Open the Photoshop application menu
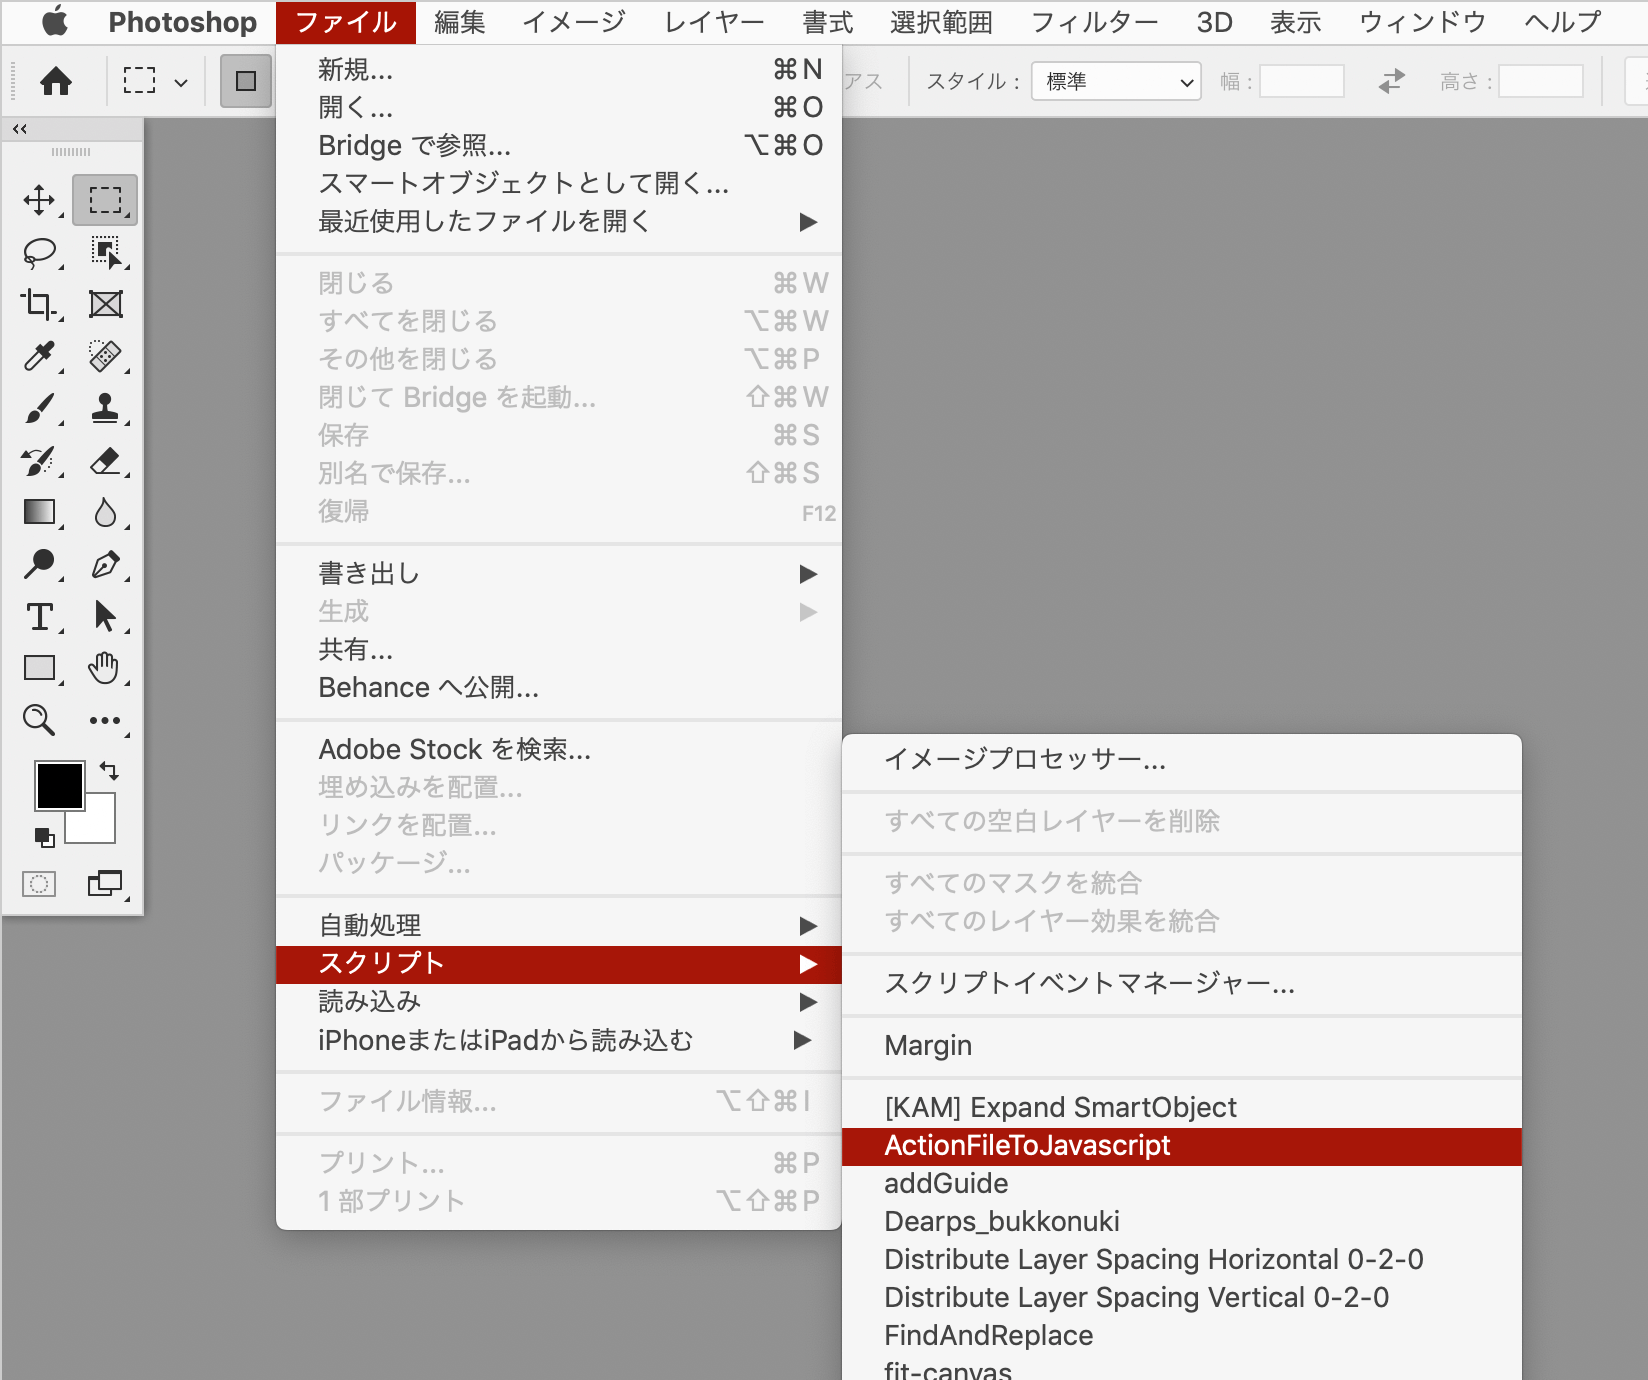1648x1380 pixels. pos(182,22)
